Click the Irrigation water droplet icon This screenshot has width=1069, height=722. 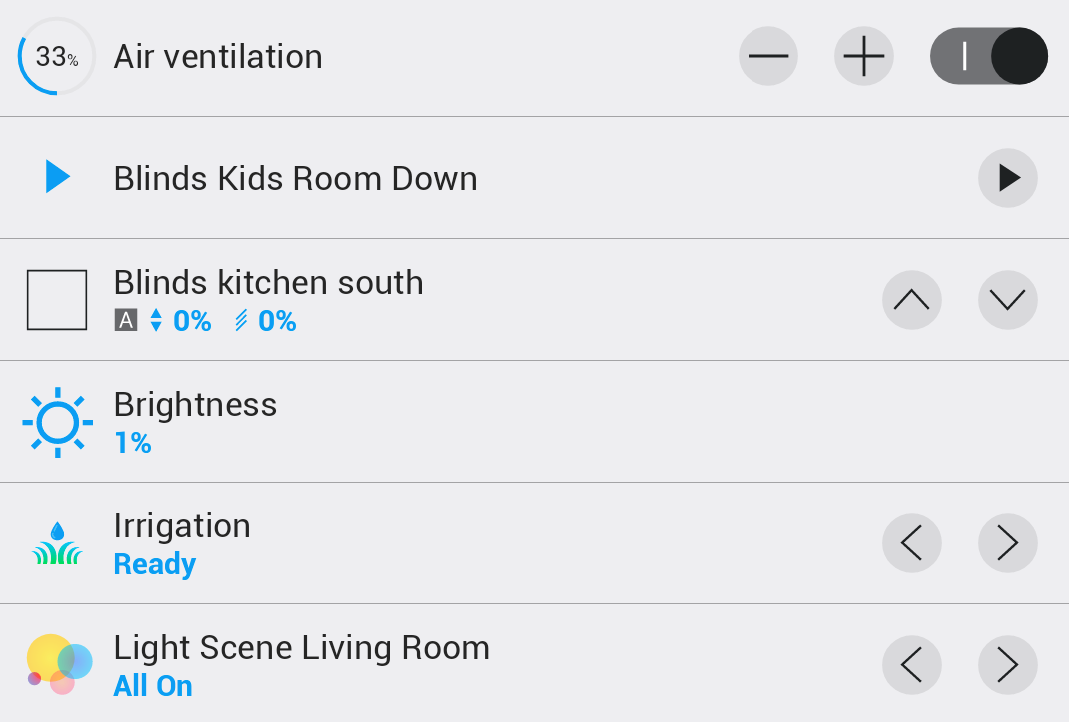57,543
